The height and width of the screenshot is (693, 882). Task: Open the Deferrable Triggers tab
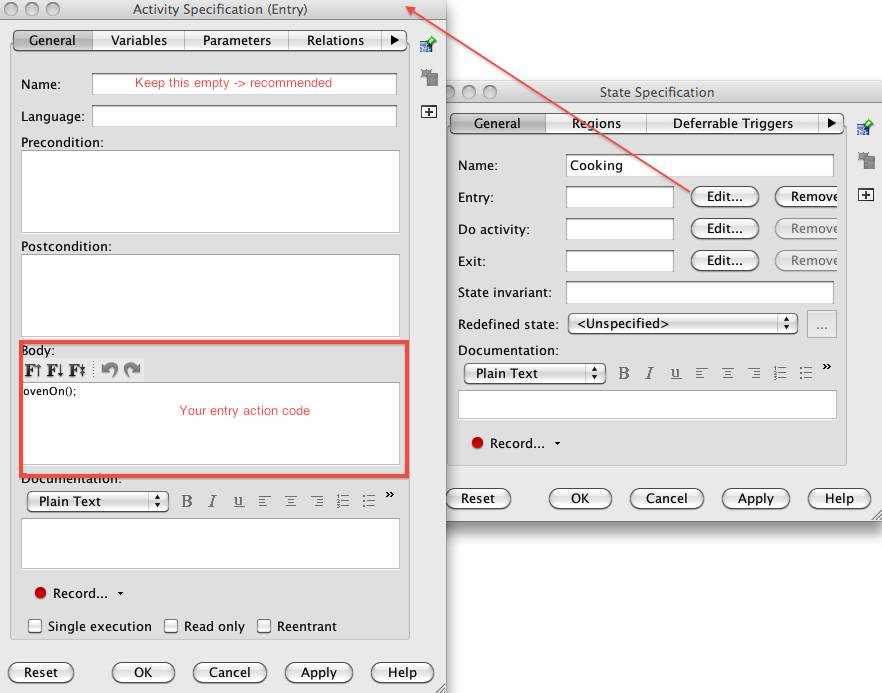pos(732,123)
